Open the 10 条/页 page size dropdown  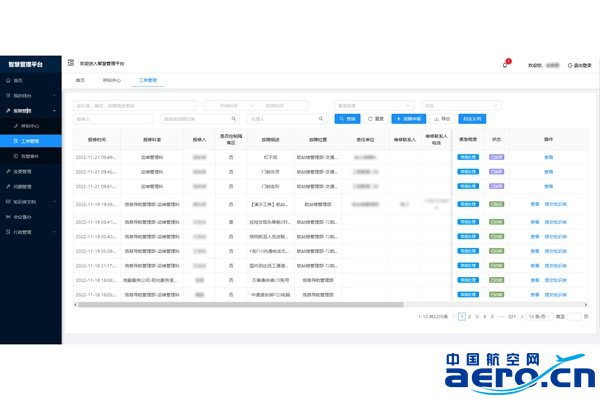pos(539,317)
